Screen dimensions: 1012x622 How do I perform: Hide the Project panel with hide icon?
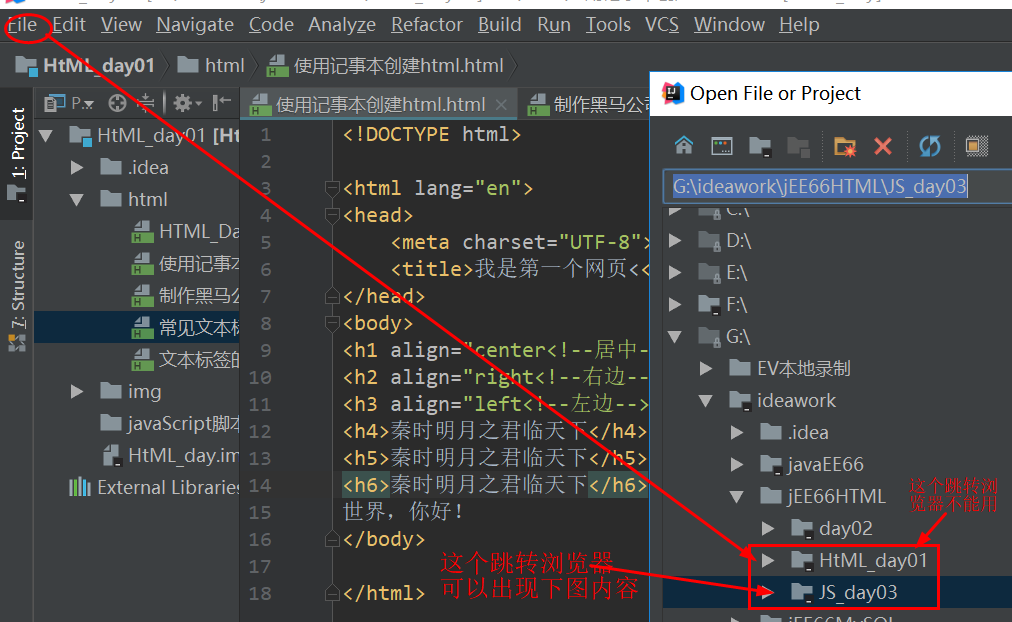[x=221, y=103]
